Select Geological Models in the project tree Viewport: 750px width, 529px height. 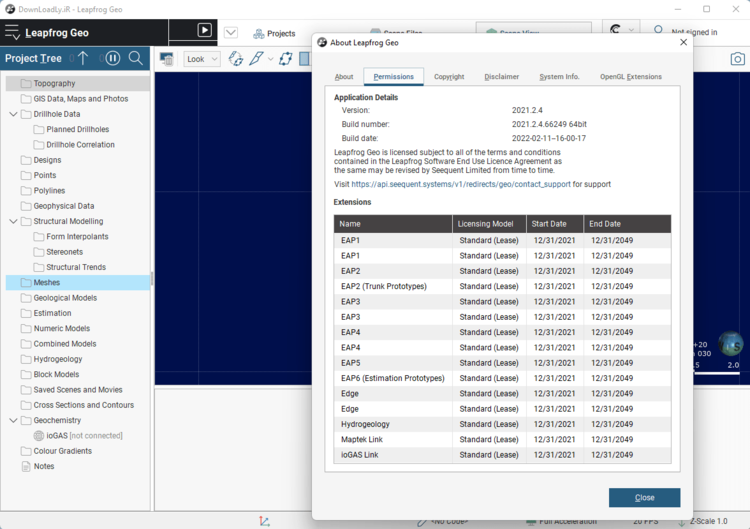pos(65,298)
